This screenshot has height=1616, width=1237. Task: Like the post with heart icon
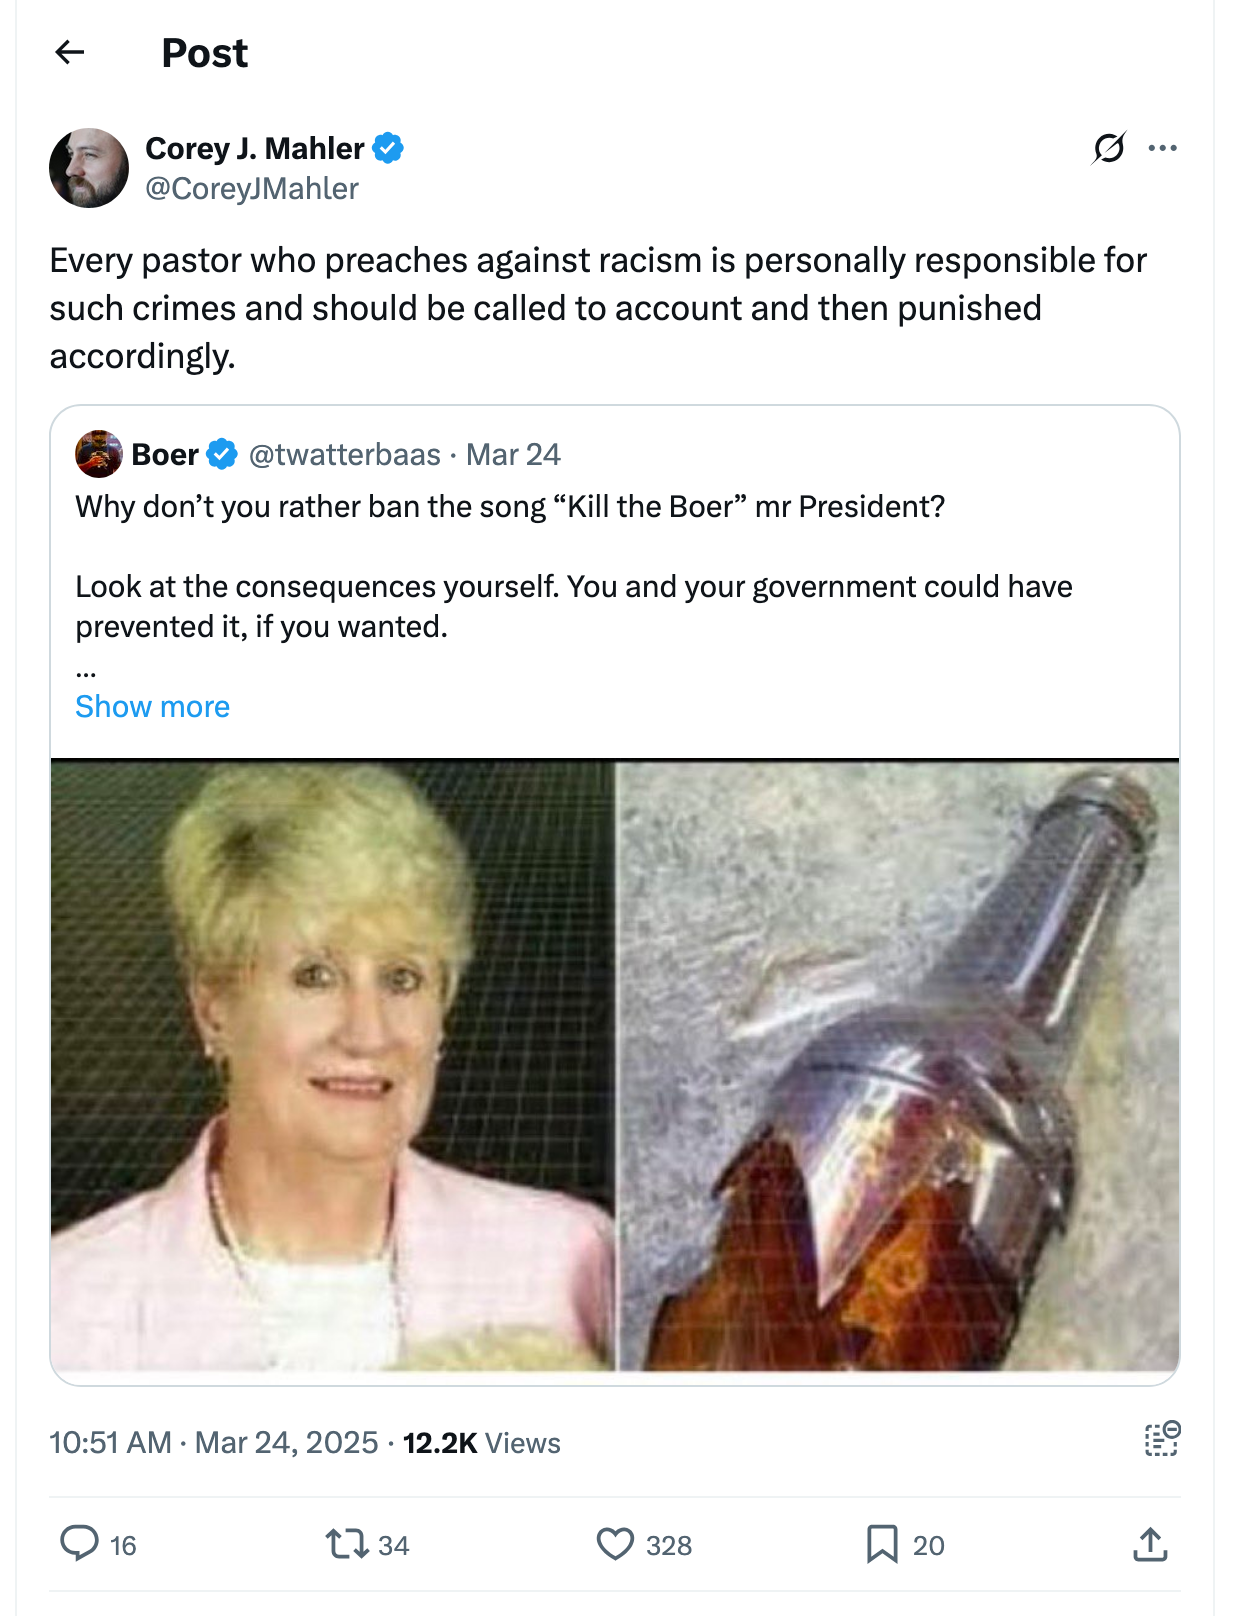click(x=615, y=1544)
